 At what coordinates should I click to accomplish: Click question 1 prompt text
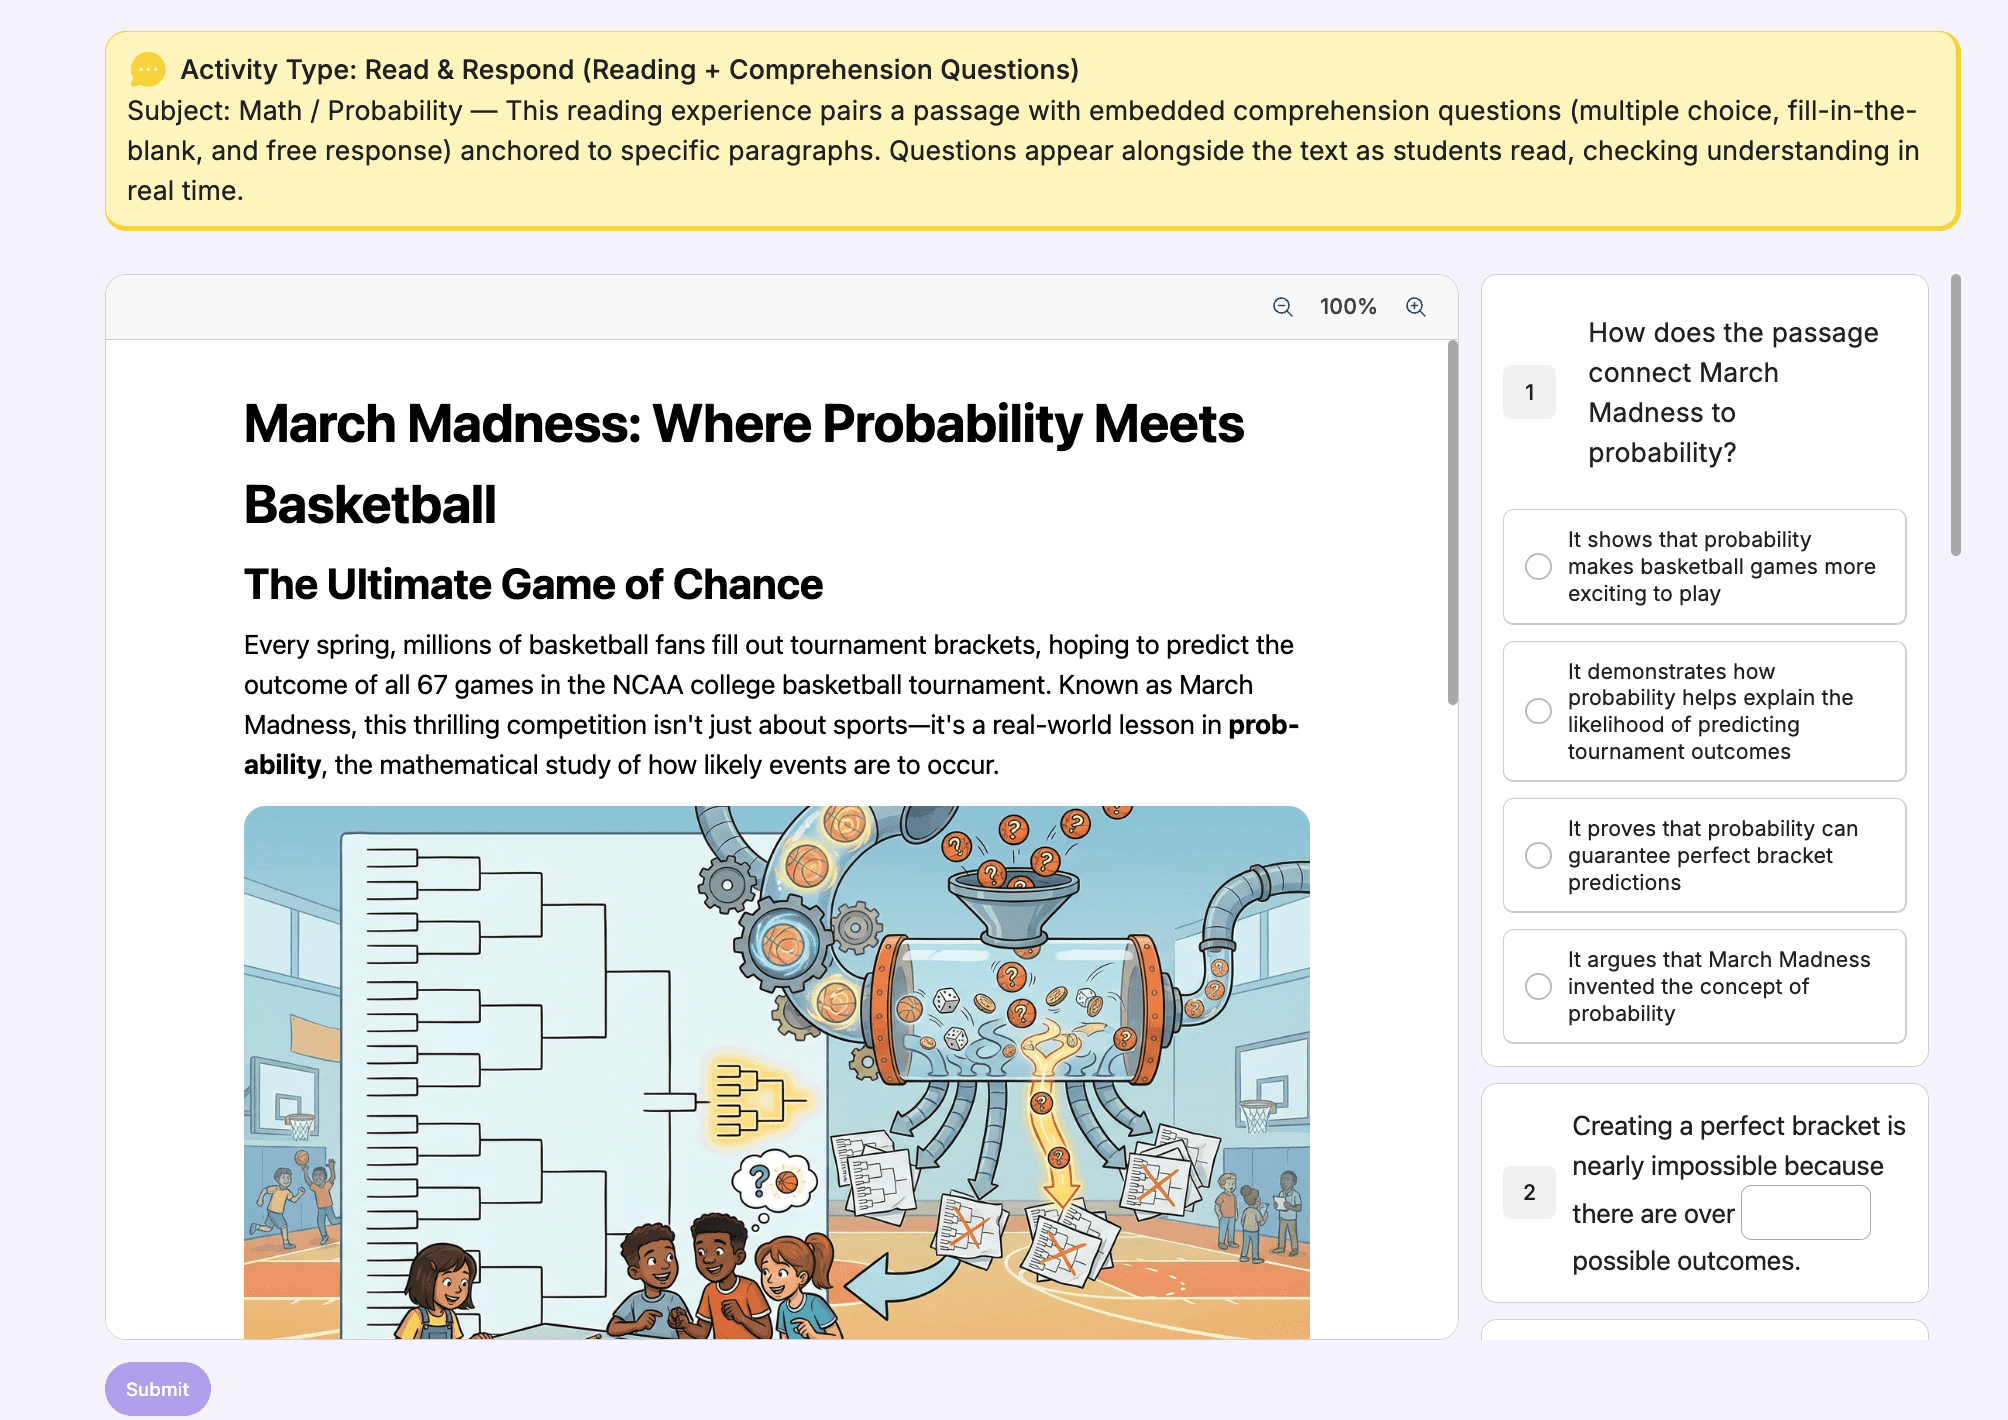[1732, 392]
